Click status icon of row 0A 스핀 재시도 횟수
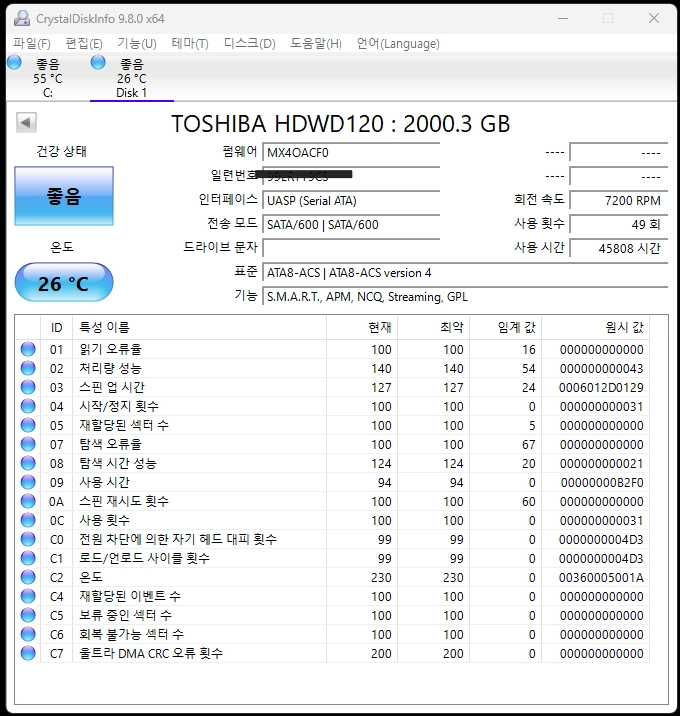The height and width of the screenshot is (716, 680). (28, 501)
